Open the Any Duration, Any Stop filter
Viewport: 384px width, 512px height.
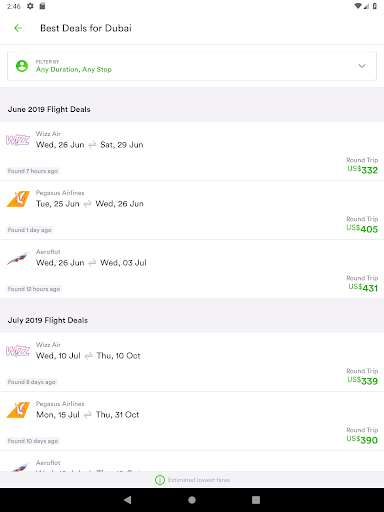click(x=192, y=66)
